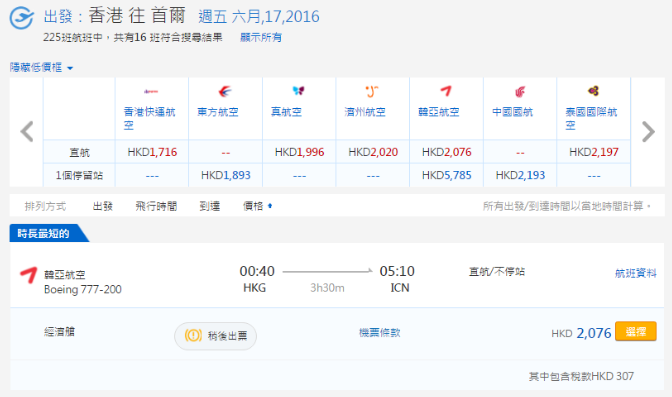The image size is (672, 397).
Task: Select direct fare HKD1,716
Action: click(x=152, y=152)
